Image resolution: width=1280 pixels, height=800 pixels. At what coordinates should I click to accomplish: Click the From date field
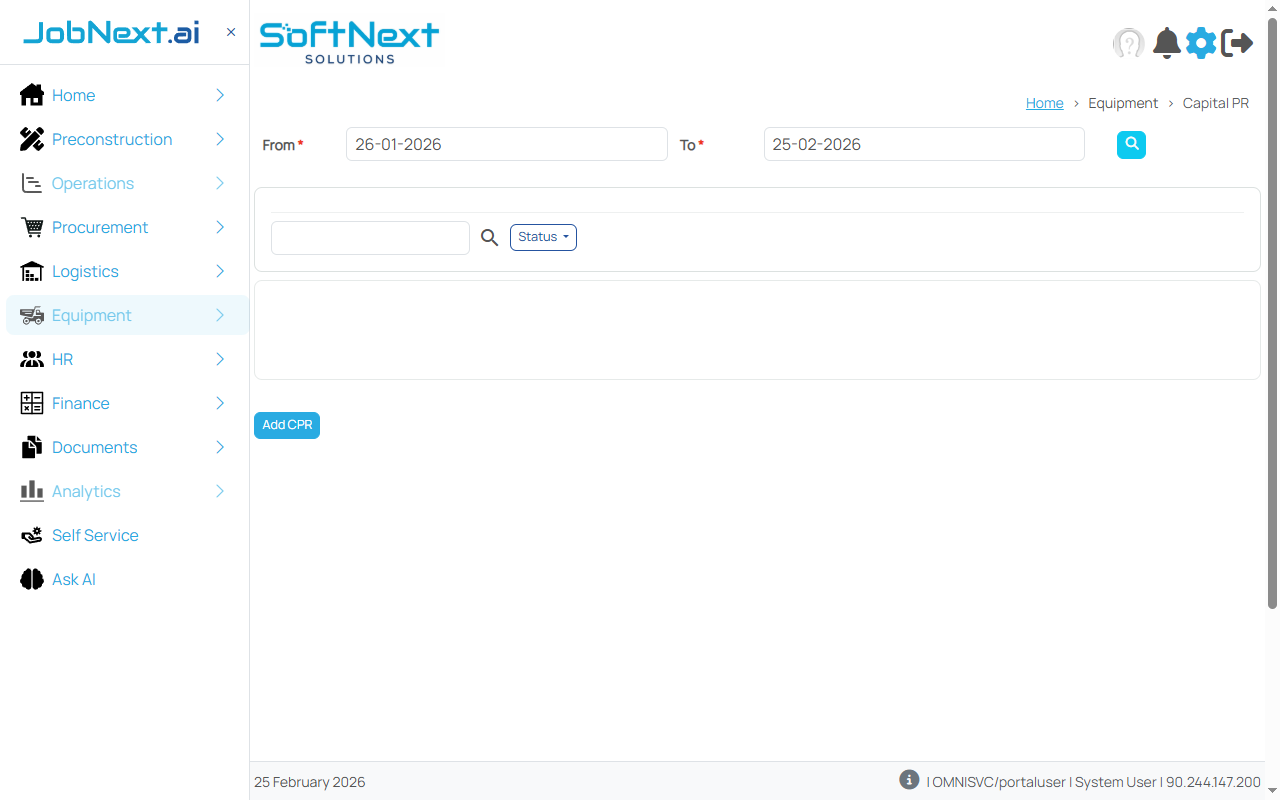coord(505,144)
